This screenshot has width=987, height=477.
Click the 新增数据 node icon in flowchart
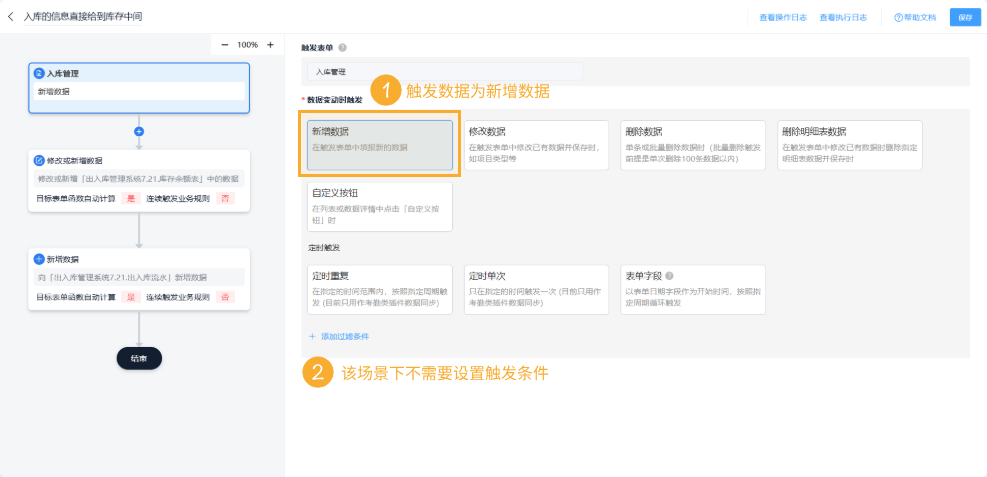click(39, 259)
